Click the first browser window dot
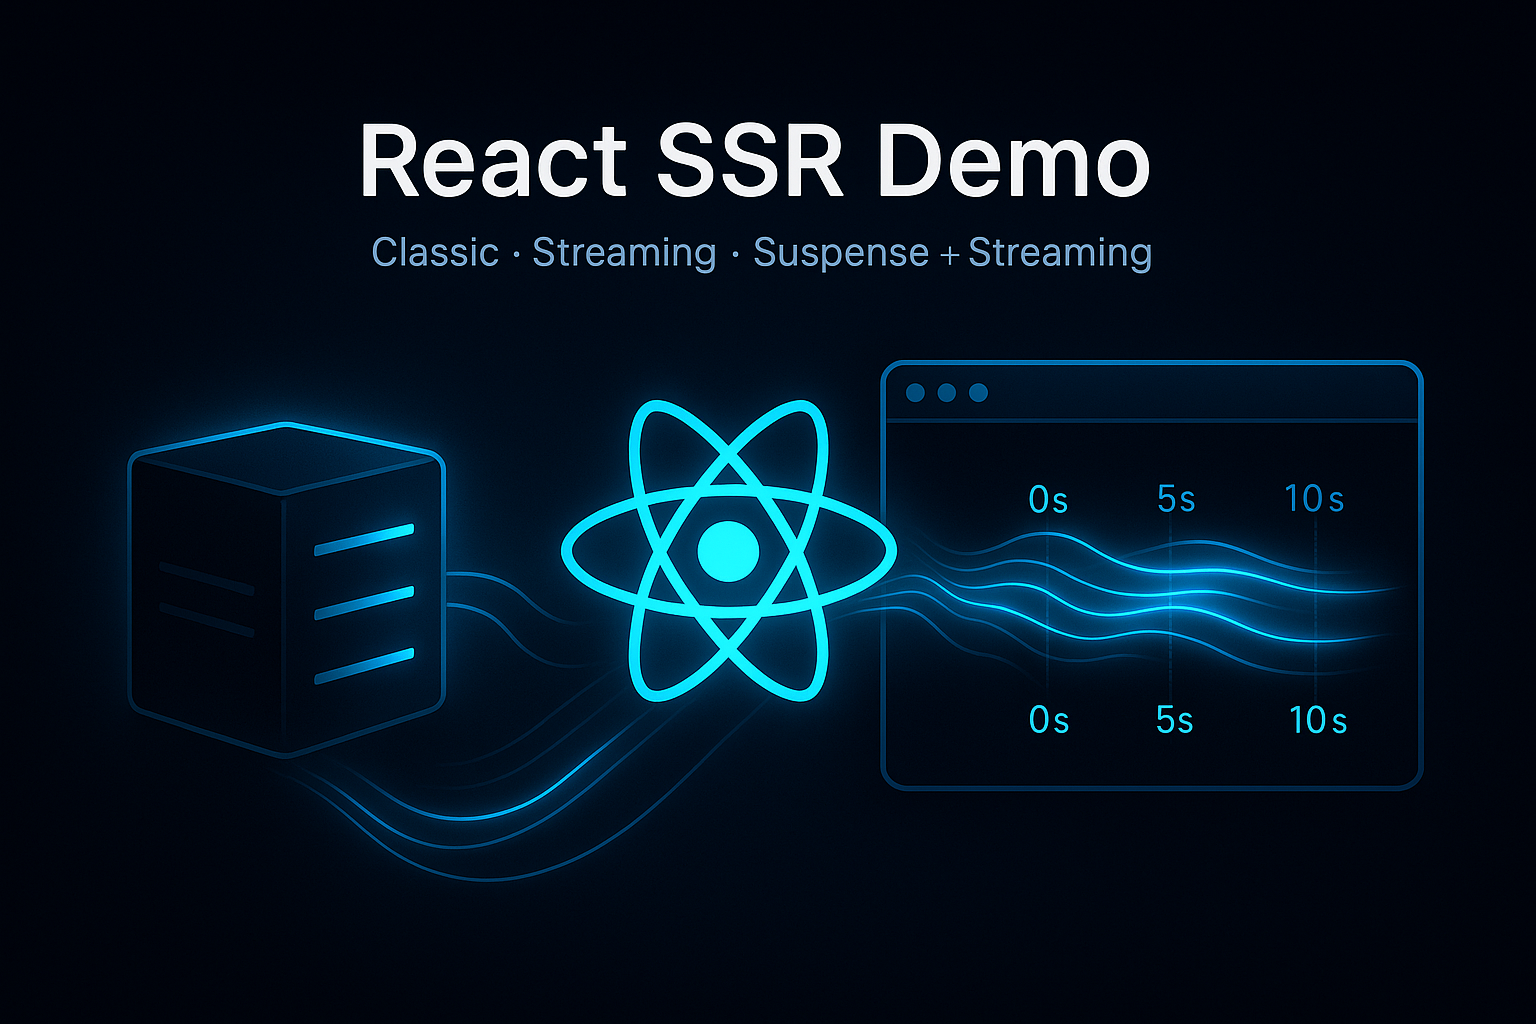This screenshot has width=1536, height=1024. 916,392
